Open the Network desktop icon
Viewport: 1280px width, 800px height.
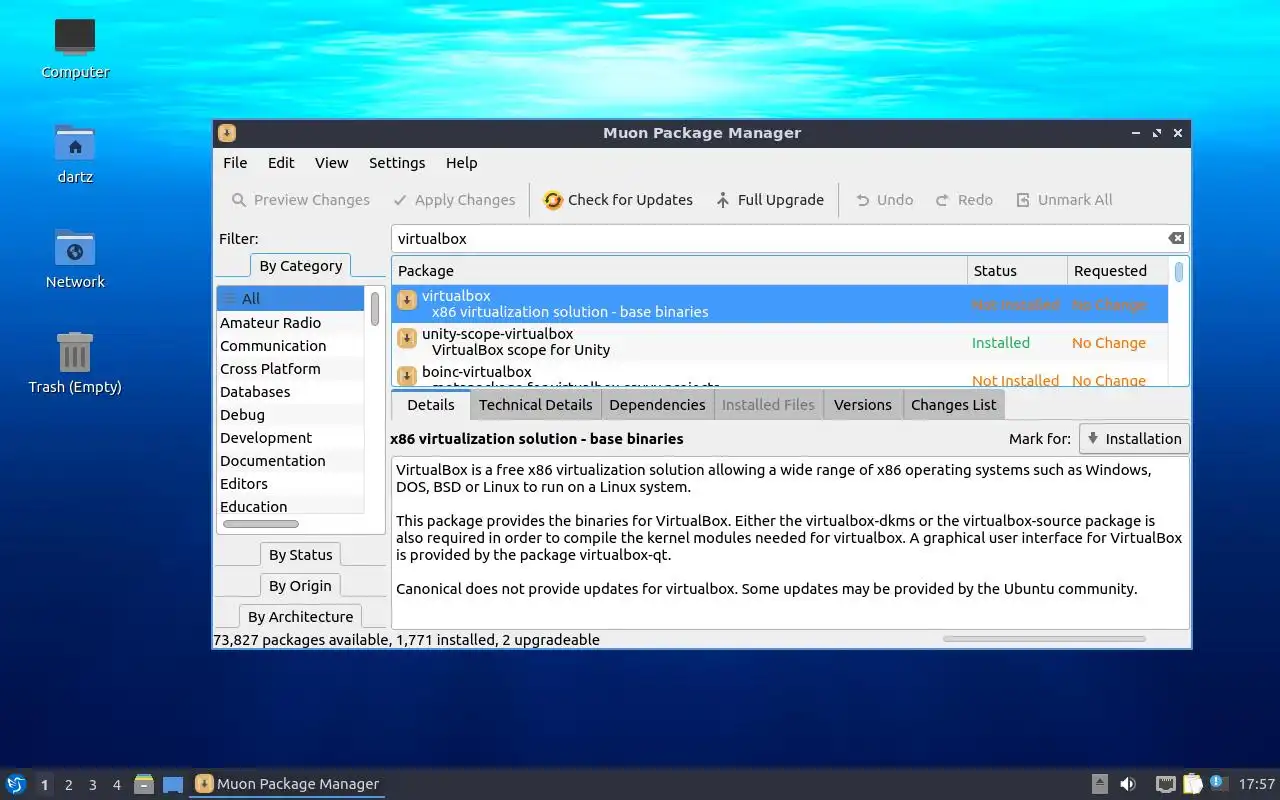coord(75,248)
